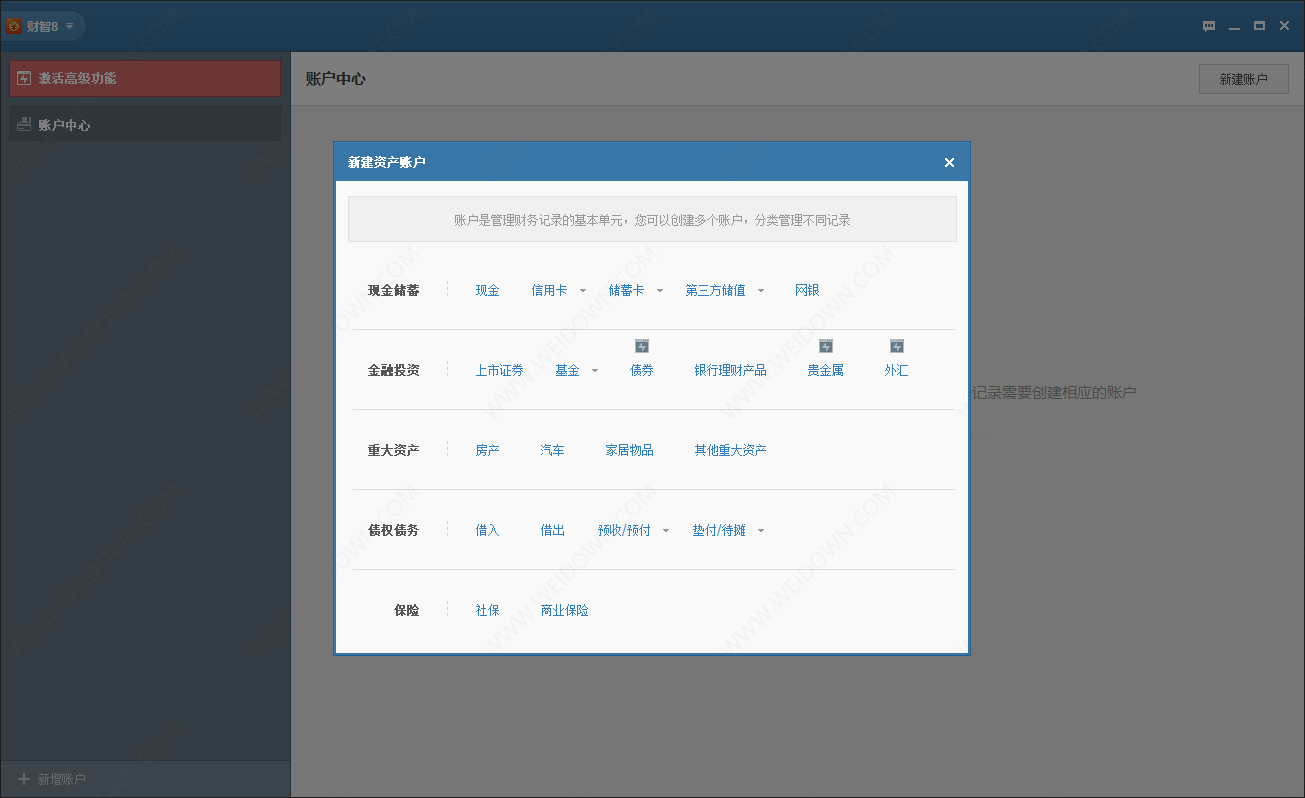
Task: Choose the 外汇 account type
Action: click(x=896, y=370)
